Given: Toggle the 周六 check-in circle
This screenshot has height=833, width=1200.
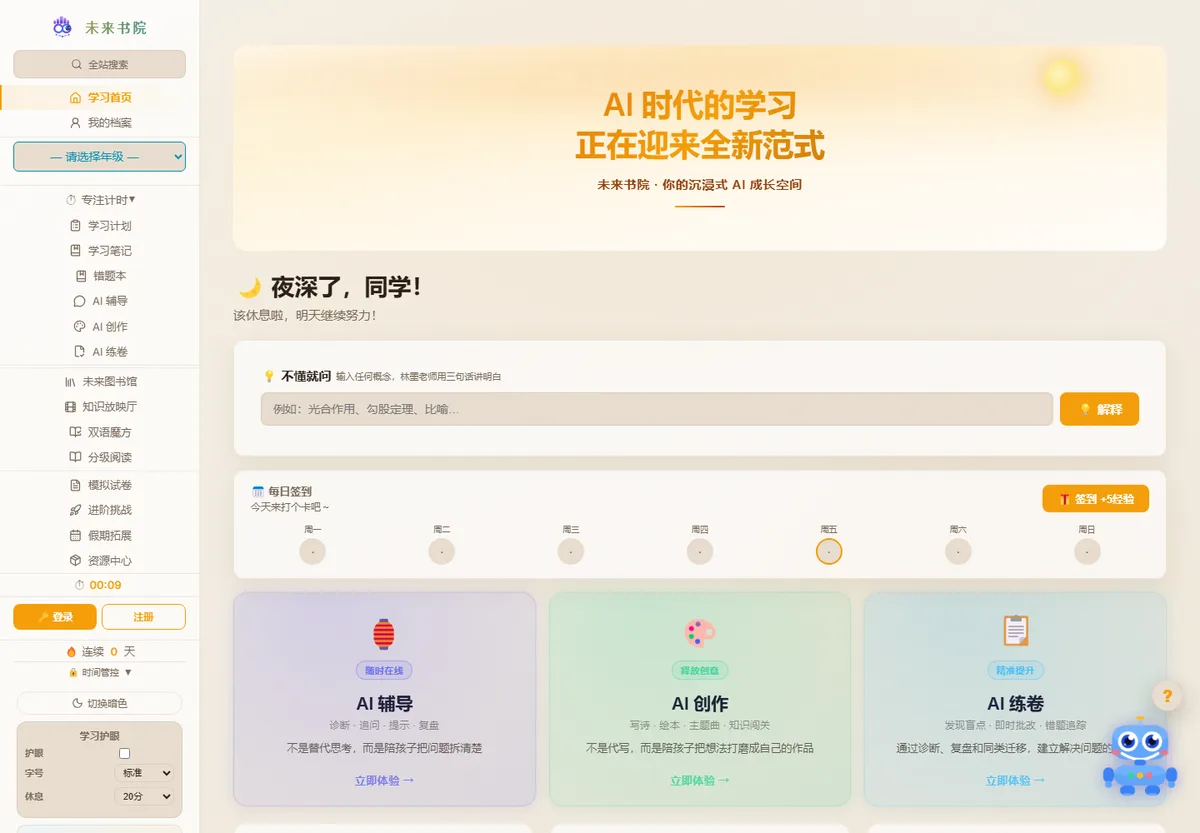Looking at the screenshot, I should 958,551.
